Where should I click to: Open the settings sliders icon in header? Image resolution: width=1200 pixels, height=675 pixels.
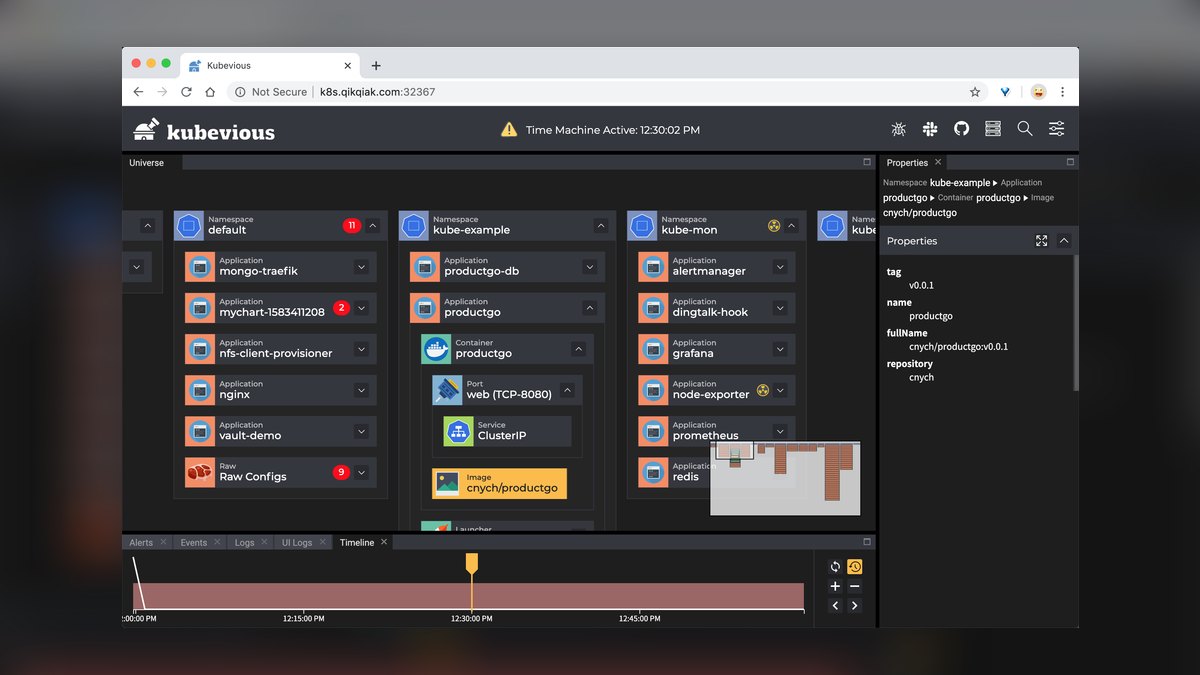pyautogui.click(x=1057, y=129)
